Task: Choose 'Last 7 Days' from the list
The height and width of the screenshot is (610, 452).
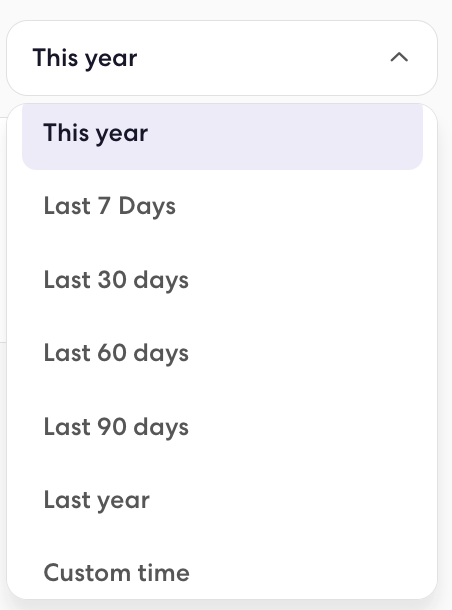Action: 222,206
